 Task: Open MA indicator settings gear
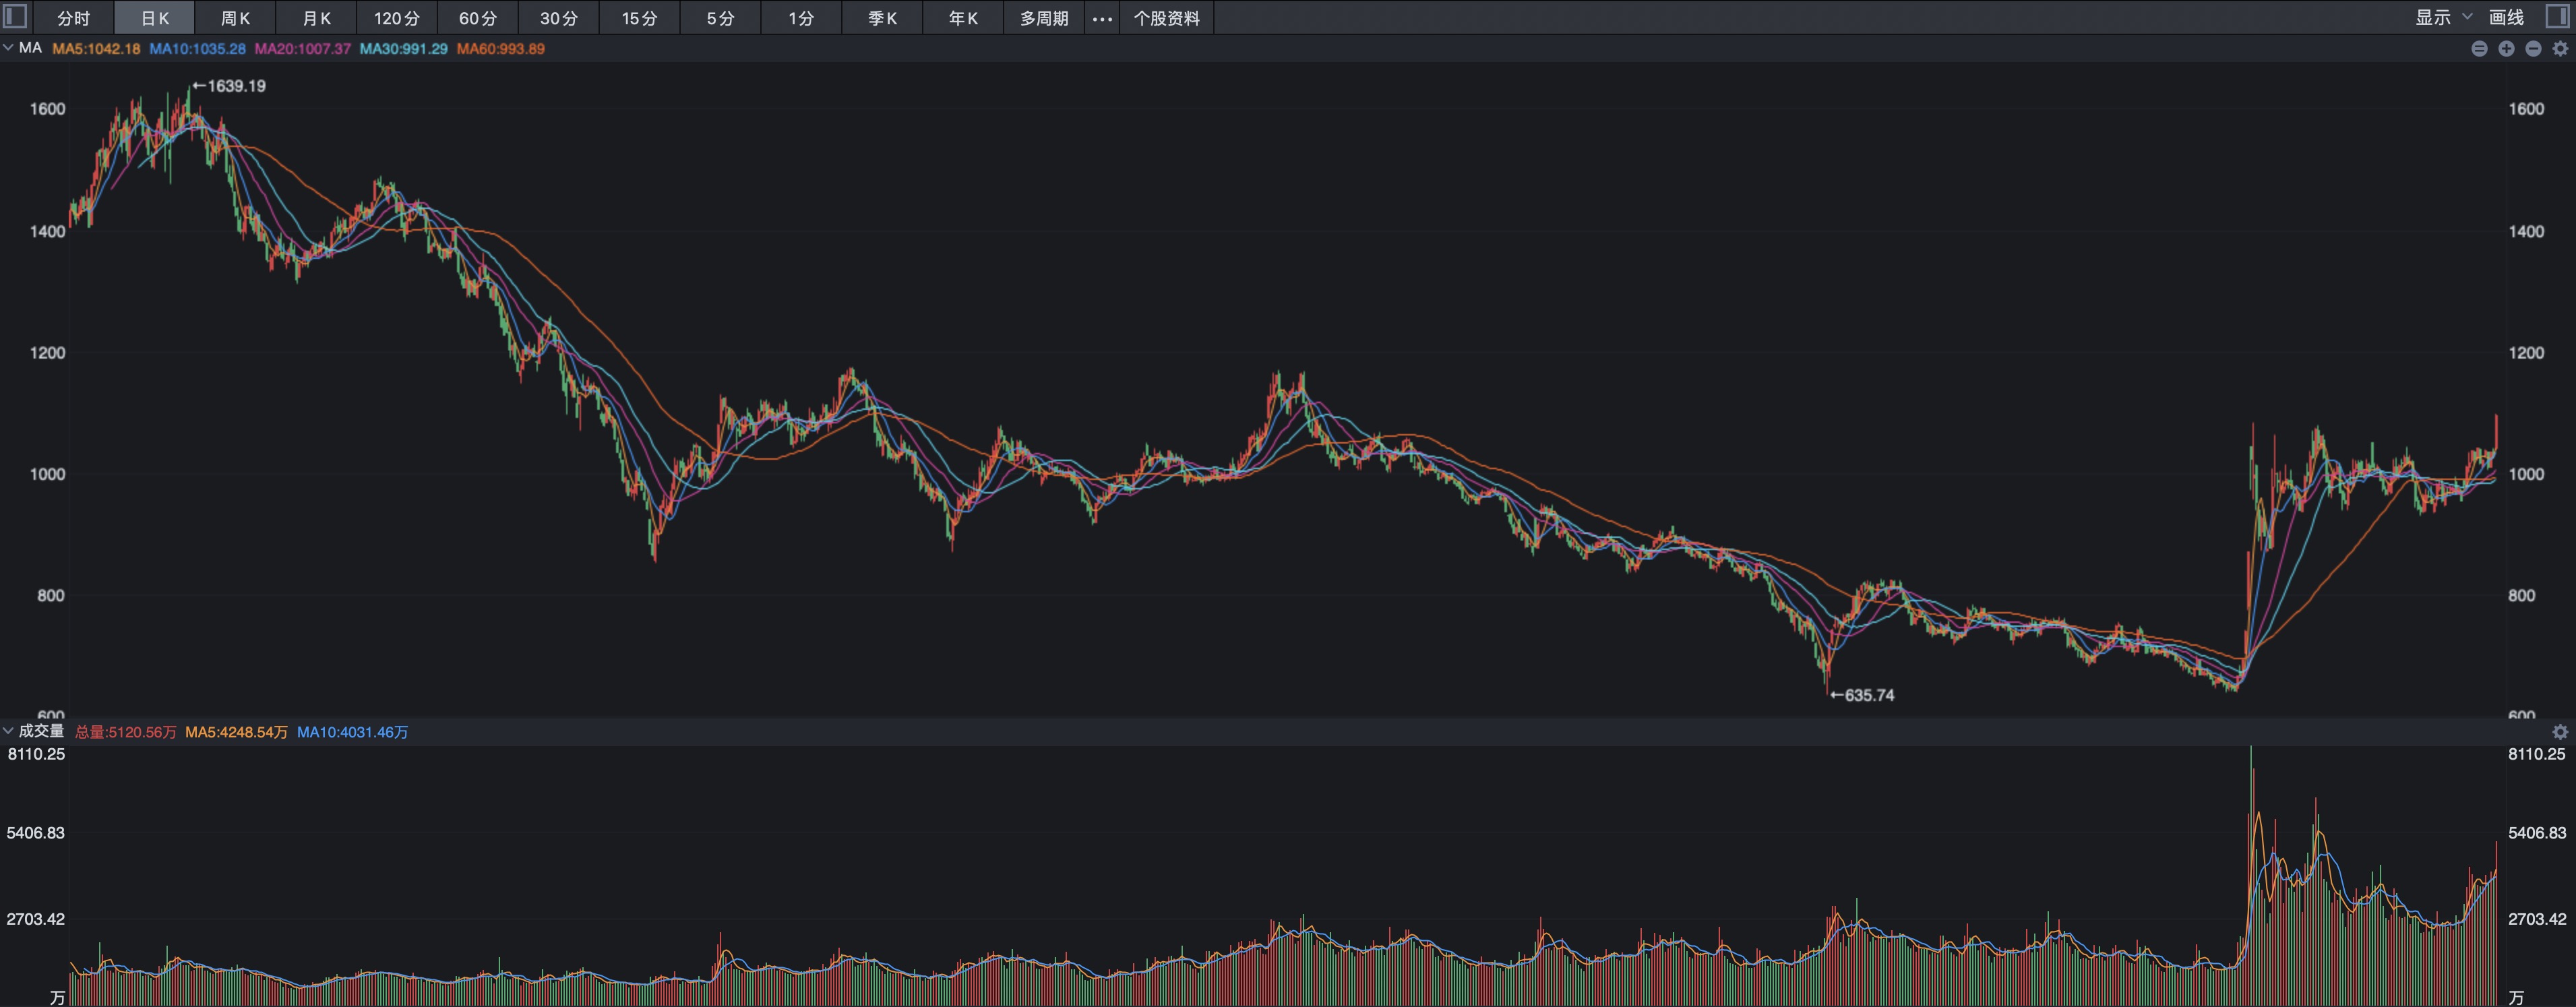point(2560,49)
